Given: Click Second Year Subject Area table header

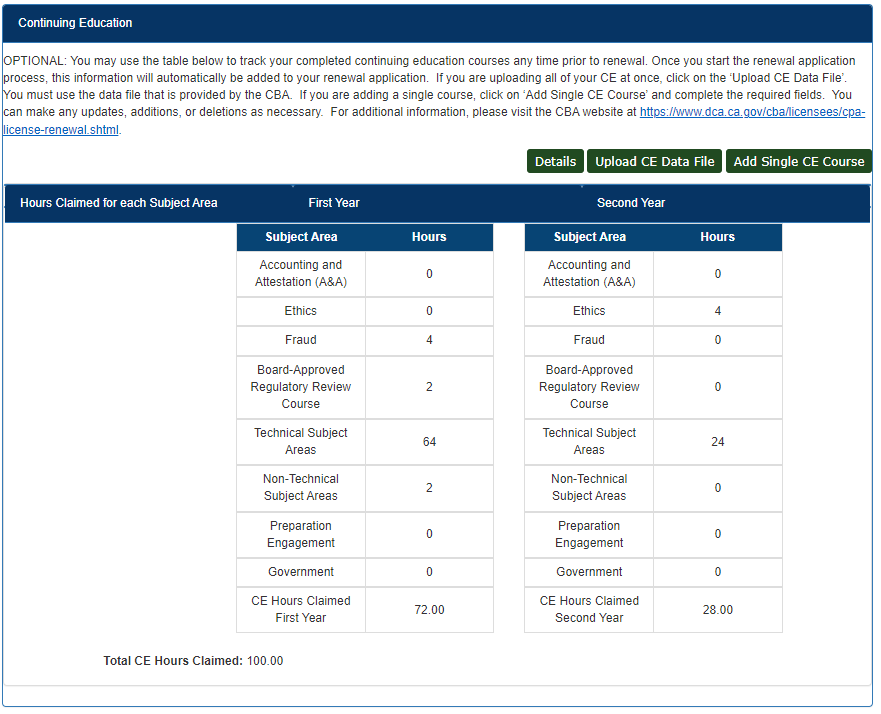Looking at the screenshot, I should [x=589, y=237].
